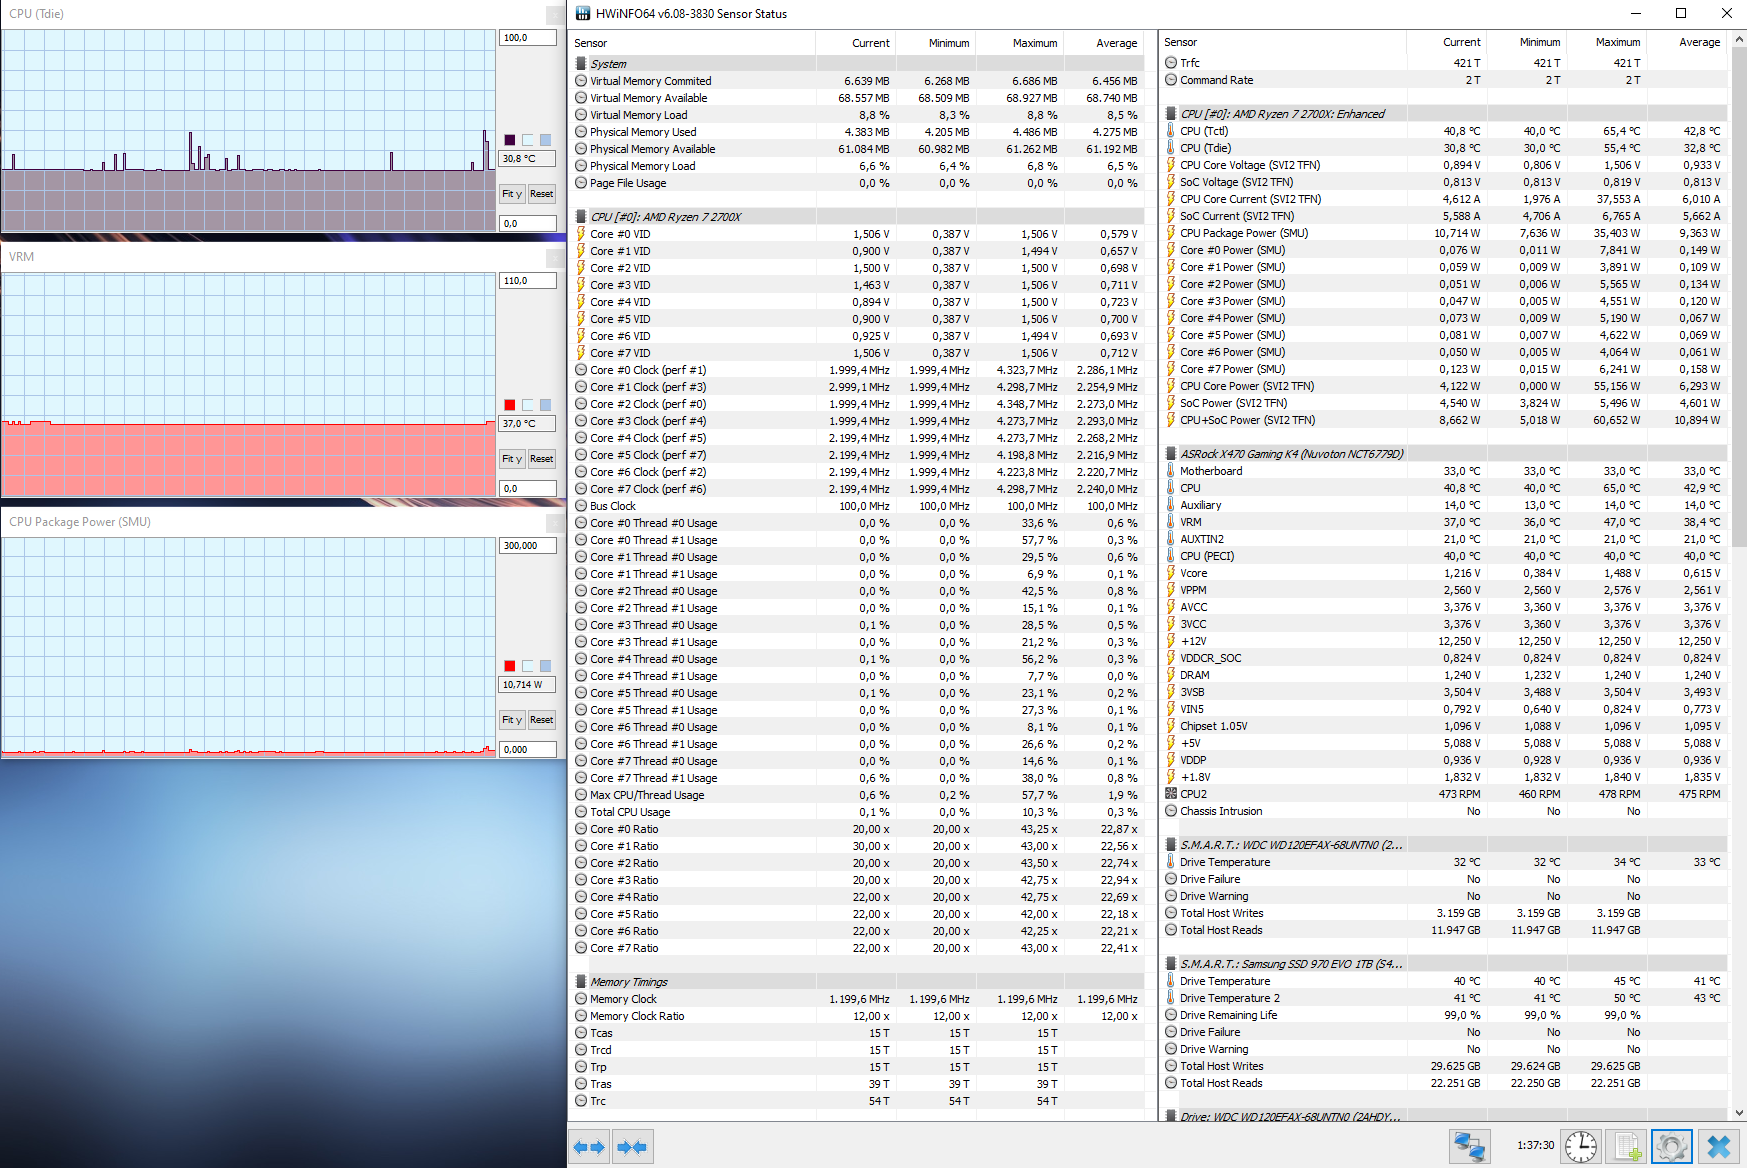This screenshot has width=1747, height=1168.
Task: Select the SoC Voltage (SVI2 TFN) row
Action: coord(1444,182)
